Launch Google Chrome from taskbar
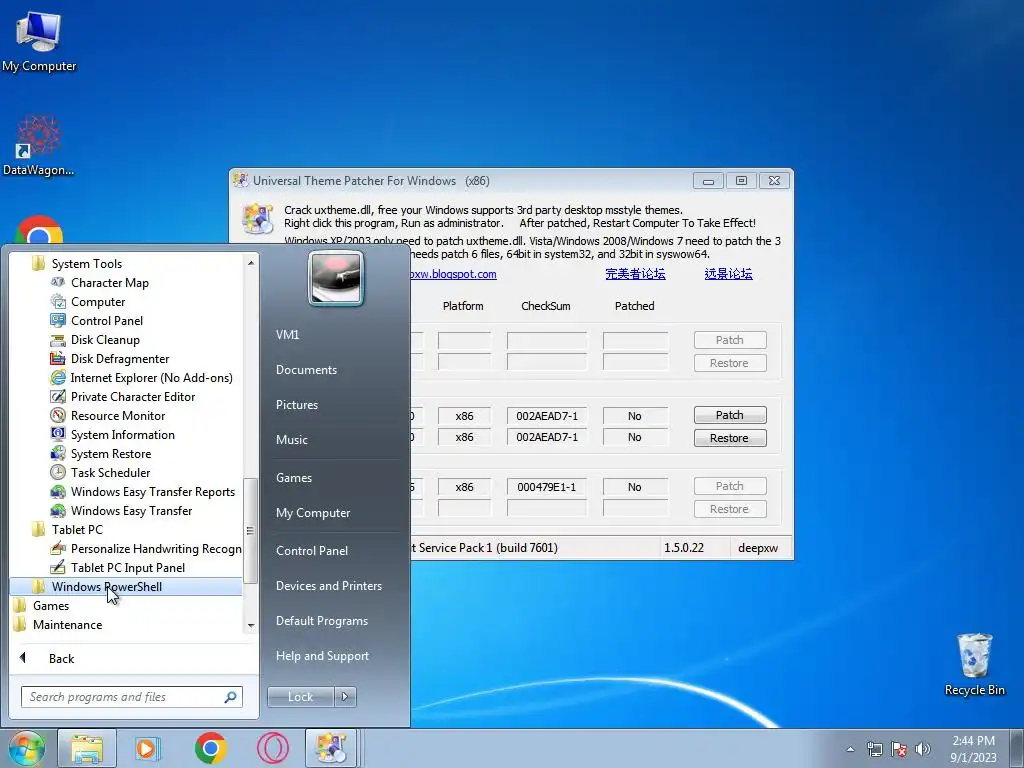The width and height of the screenshot is (1024, 768). (210, 748)
